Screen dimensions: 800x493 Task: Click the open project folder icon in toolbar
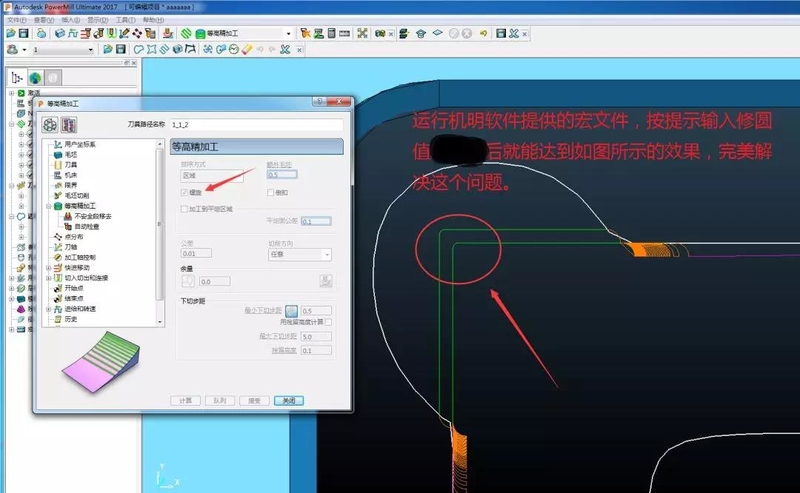(10, 33)
